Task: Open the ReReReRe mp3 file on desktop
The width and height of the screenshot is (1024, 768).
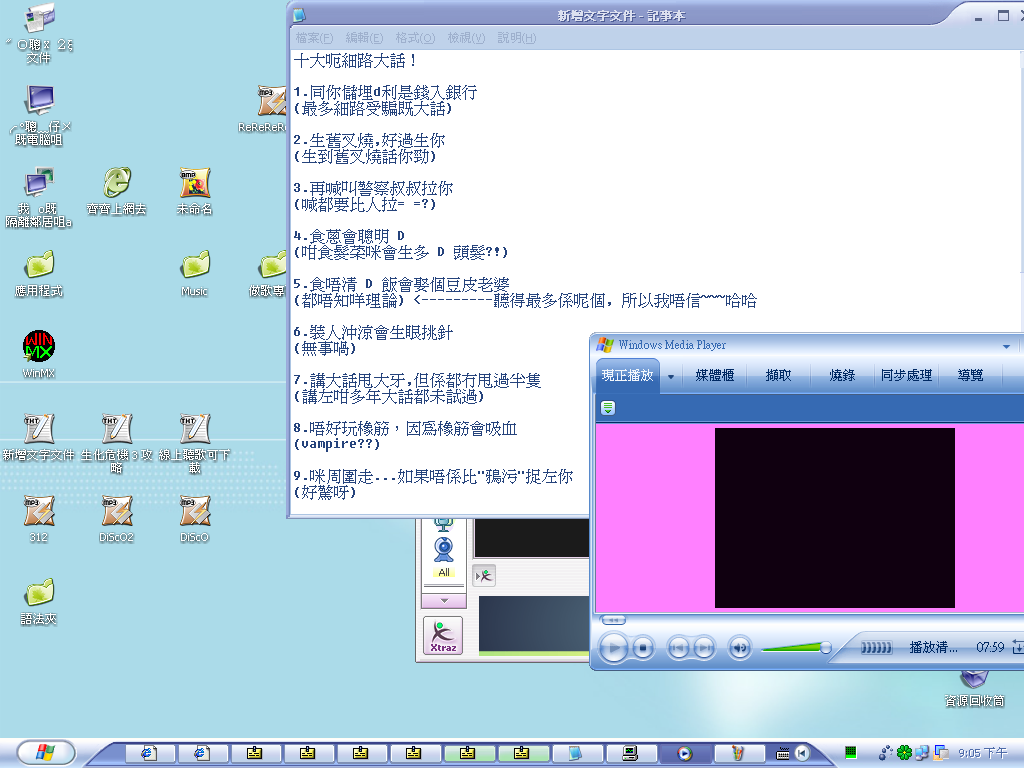Action: click(264, 109)
